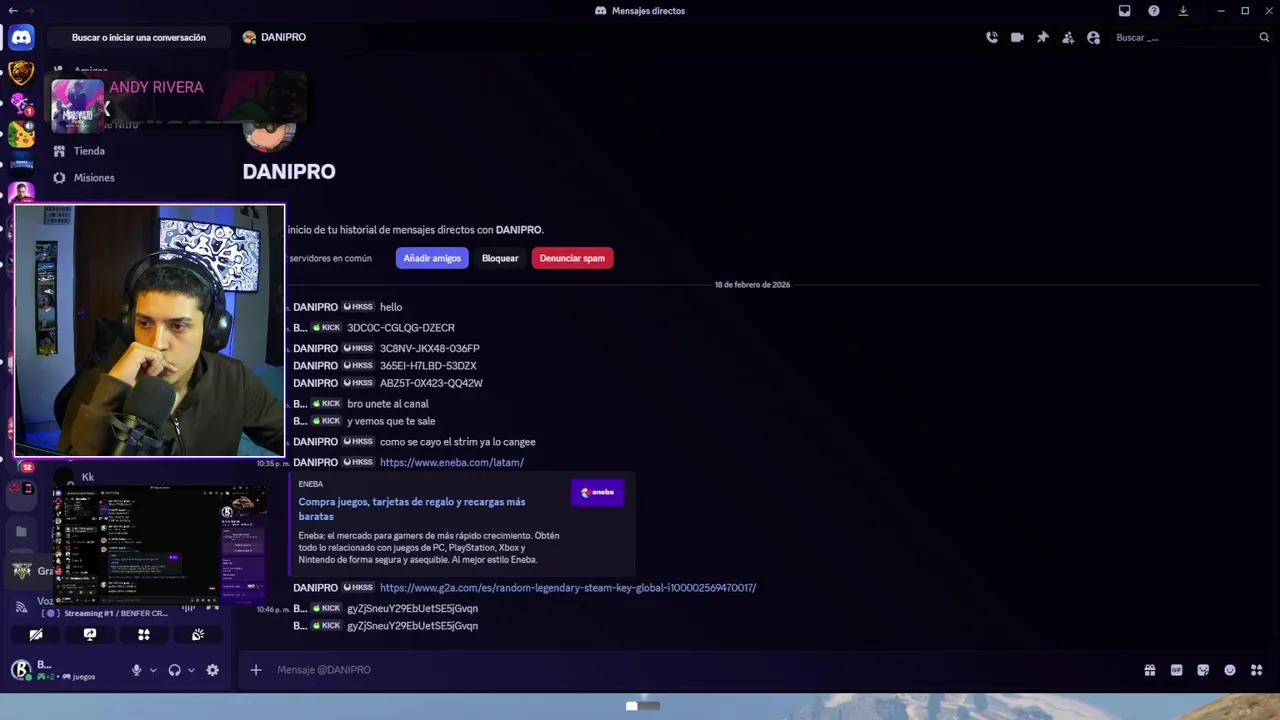The image size is (1280, 720).
Task: Open the emoji picker
Action: pos(1230,670)
